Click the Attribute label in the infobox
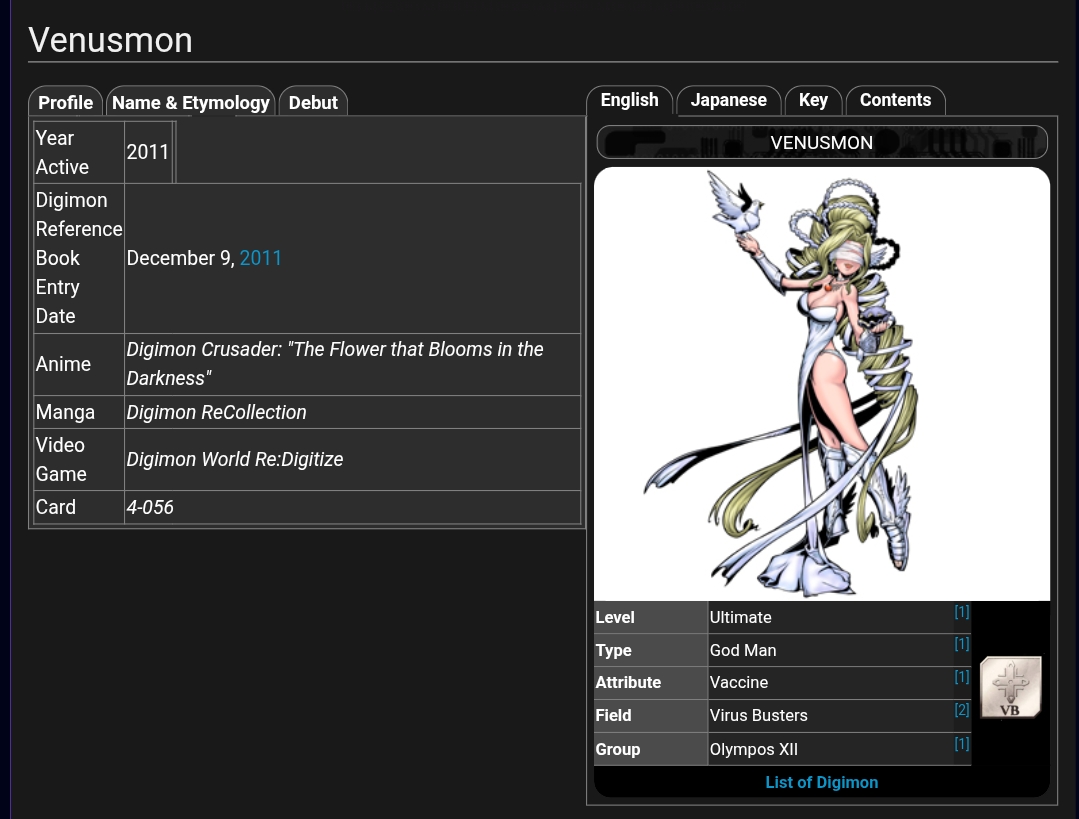This screenshot has width=1079, height=819. pyautogui.click(x=628, y=683)
